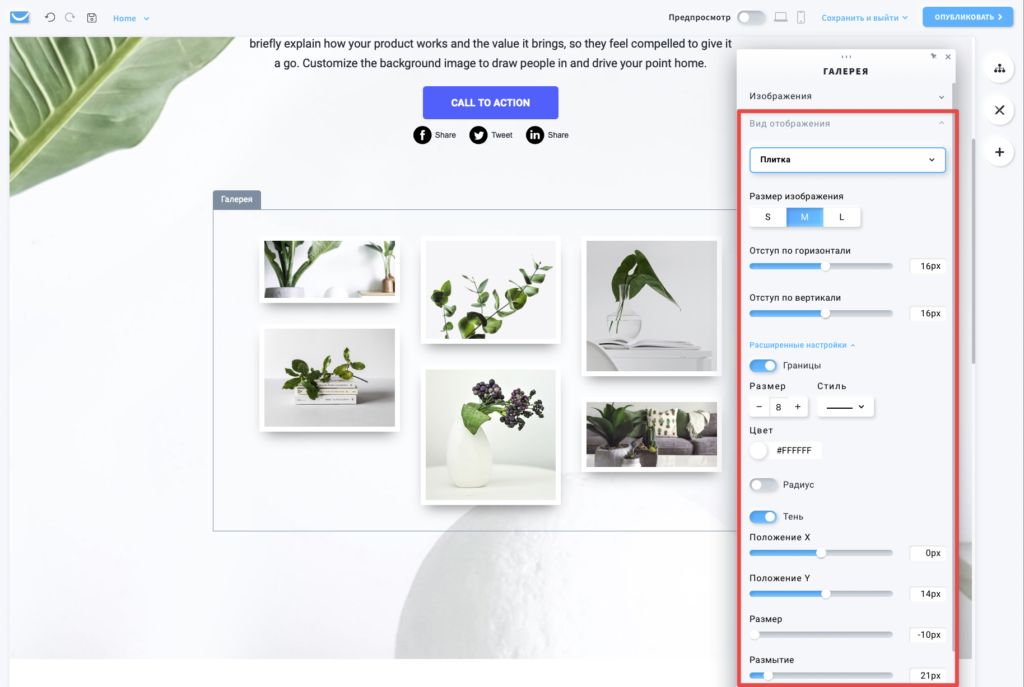Screen dimensions: 1024x687
Task: Select the eucalyptus branch gallery image
Action: (490, 289)
